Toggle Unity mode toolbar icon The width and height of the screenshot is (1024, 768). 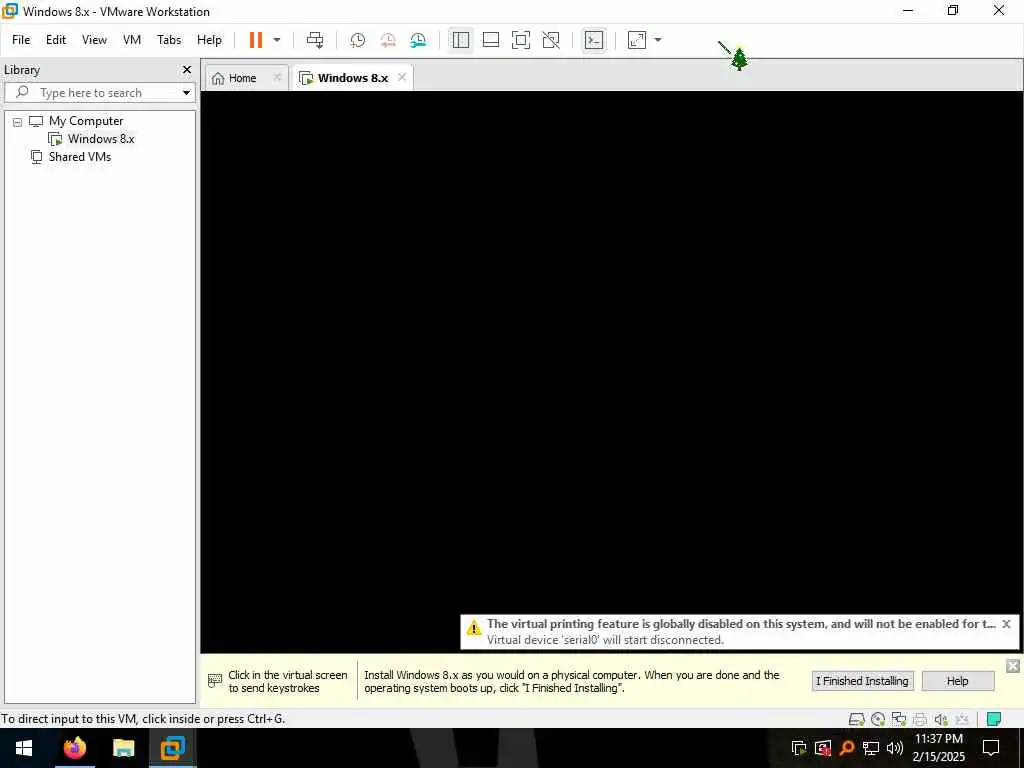(x=551, y=40)
